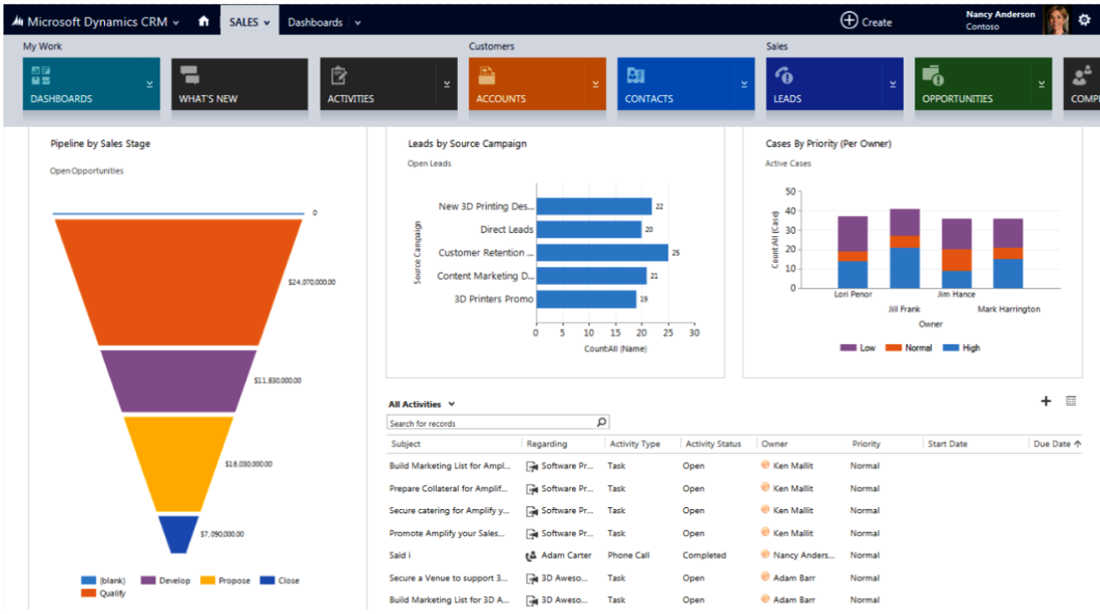Add new activity with plus icon

coord(1046,401)
